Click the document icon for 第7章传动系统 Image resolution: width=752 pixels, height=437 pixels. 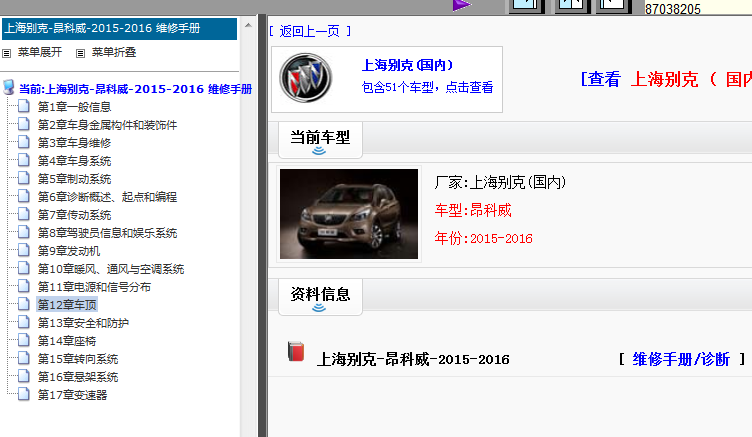(x=24, y=214)
